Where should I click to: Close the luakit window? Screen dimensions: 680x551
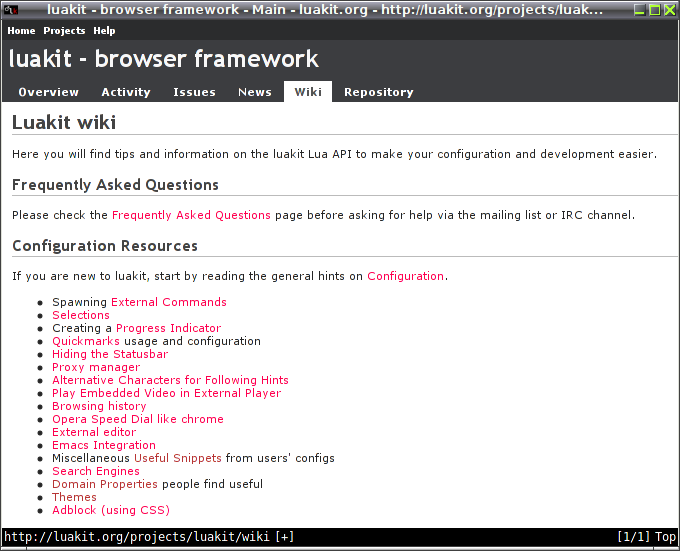coord(670,10)
